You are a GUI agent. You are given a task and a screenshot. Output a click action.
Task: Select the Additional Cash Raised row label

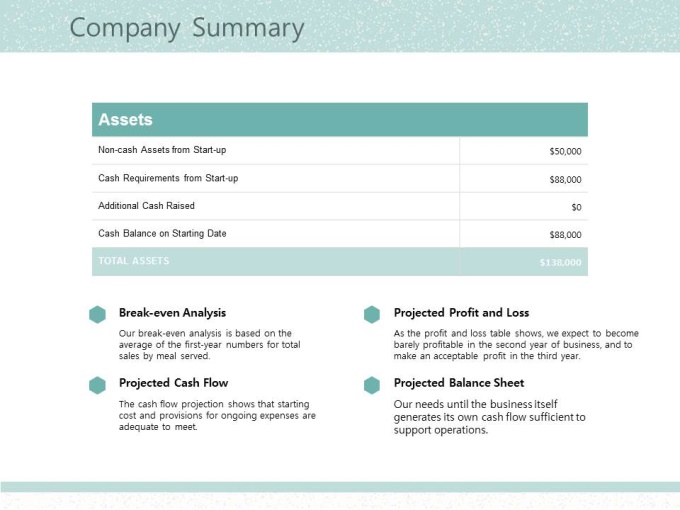(x=146, y=206)
